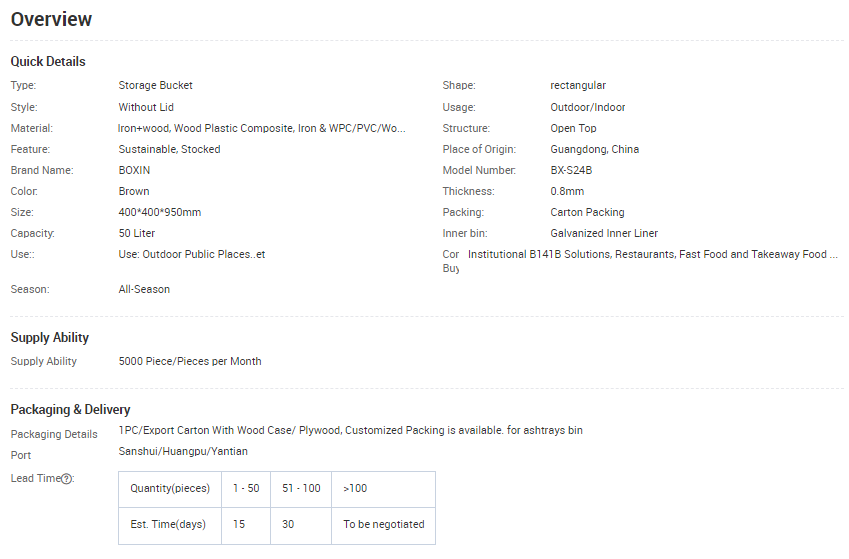The image size is (849, 559).
Task: Click the 'Quantity(pieces)' table header cell
Action: click(x=169, y=488)
